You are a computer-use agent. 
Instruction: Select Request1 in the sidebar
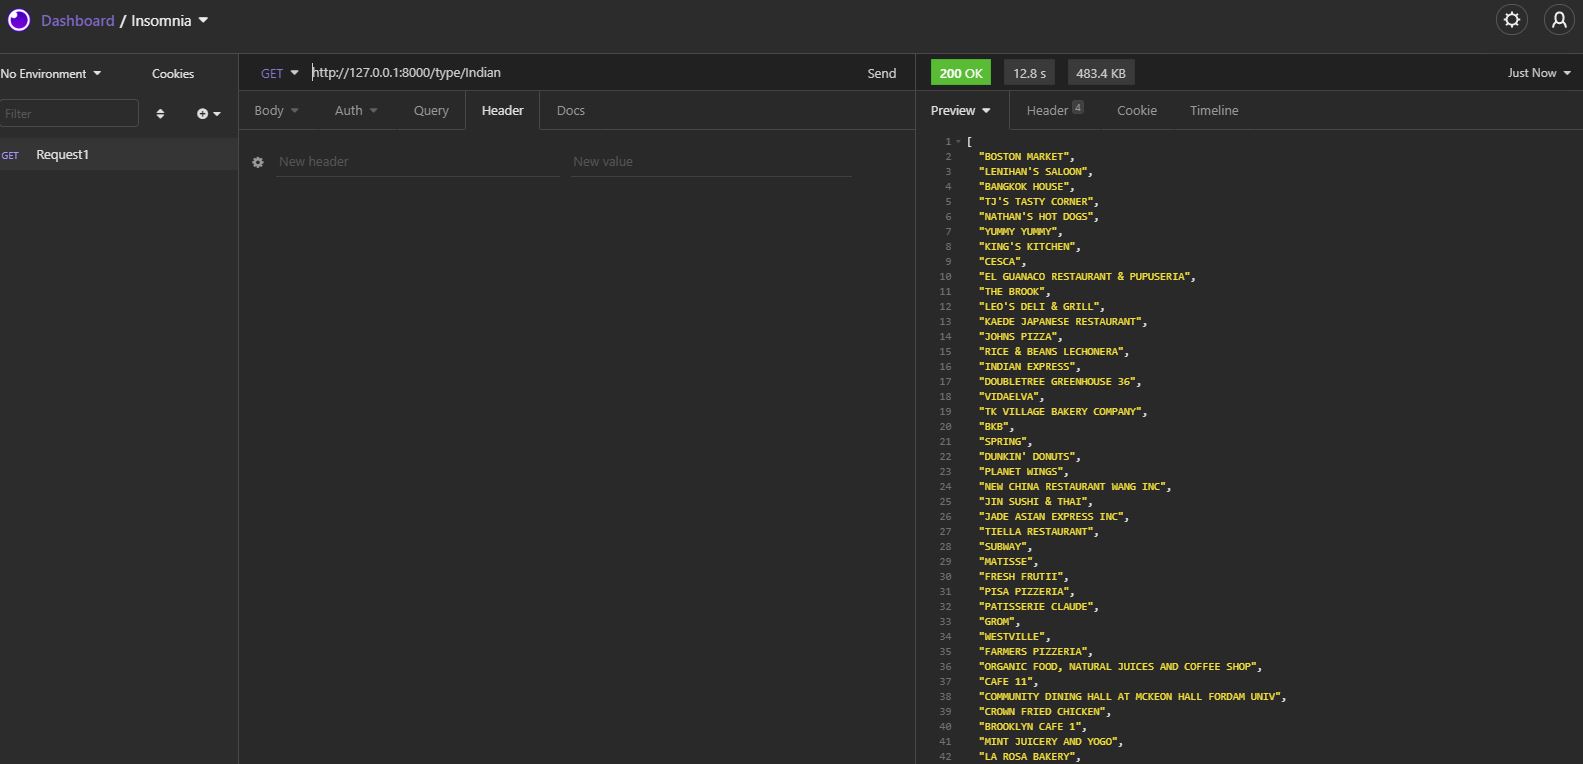coord(119,154)
